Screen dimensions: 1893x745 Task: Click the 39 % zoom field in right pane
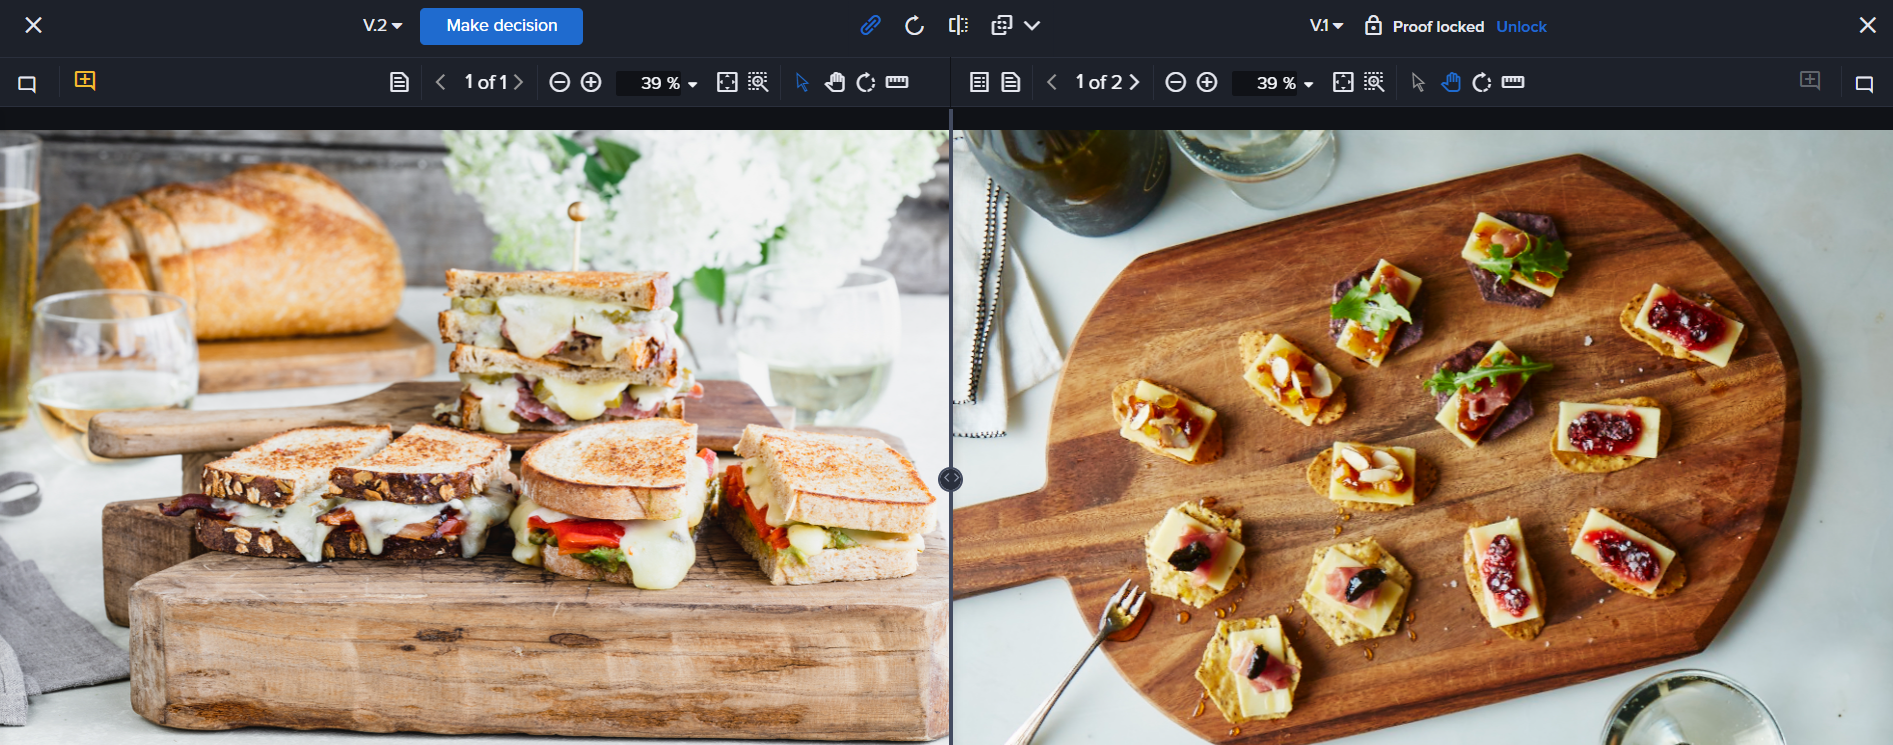[x=1266, y=83]
